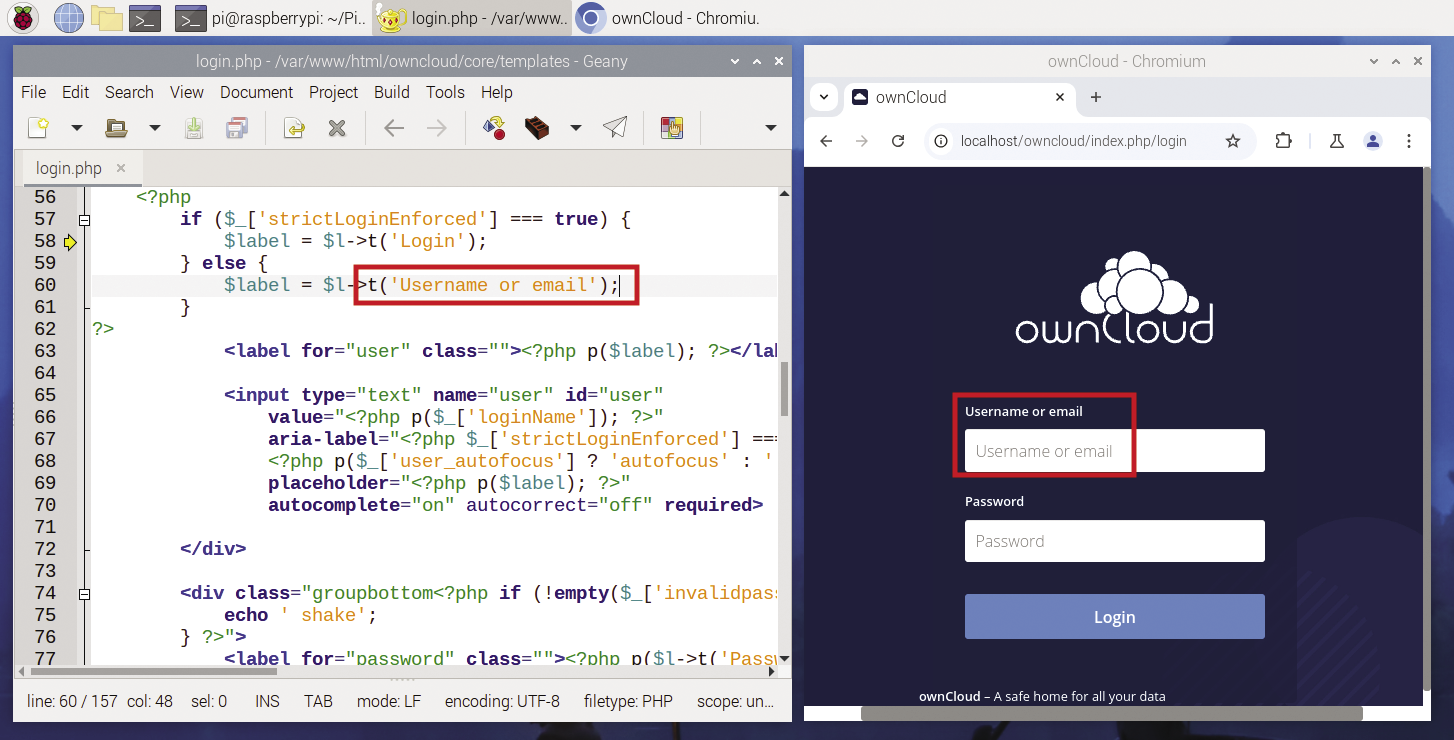Reload the ownCloud page
This screenshot has width=1454, height=740.
[898, 141]
